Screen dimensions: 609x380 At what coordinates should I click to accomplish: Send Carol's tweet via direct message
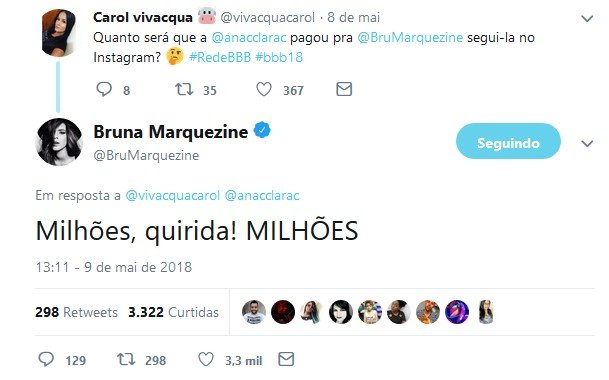(x=344, y=89)
